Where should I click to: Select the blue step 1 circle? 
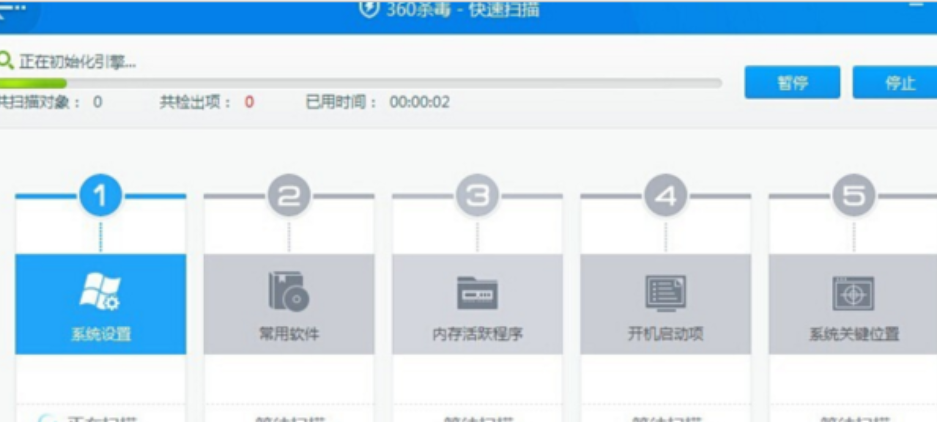pos(100,197)
